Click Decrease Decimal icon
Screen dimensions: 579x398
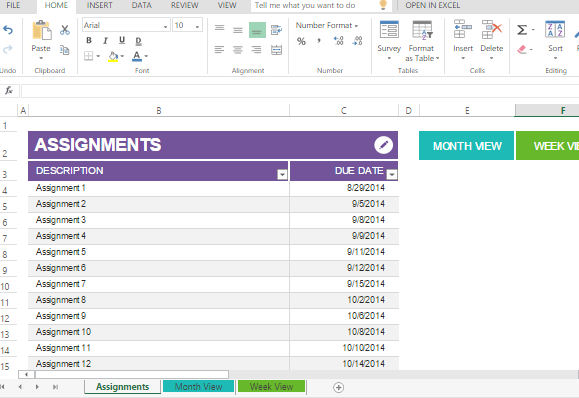pyautogui.click(x=357, y=41)
